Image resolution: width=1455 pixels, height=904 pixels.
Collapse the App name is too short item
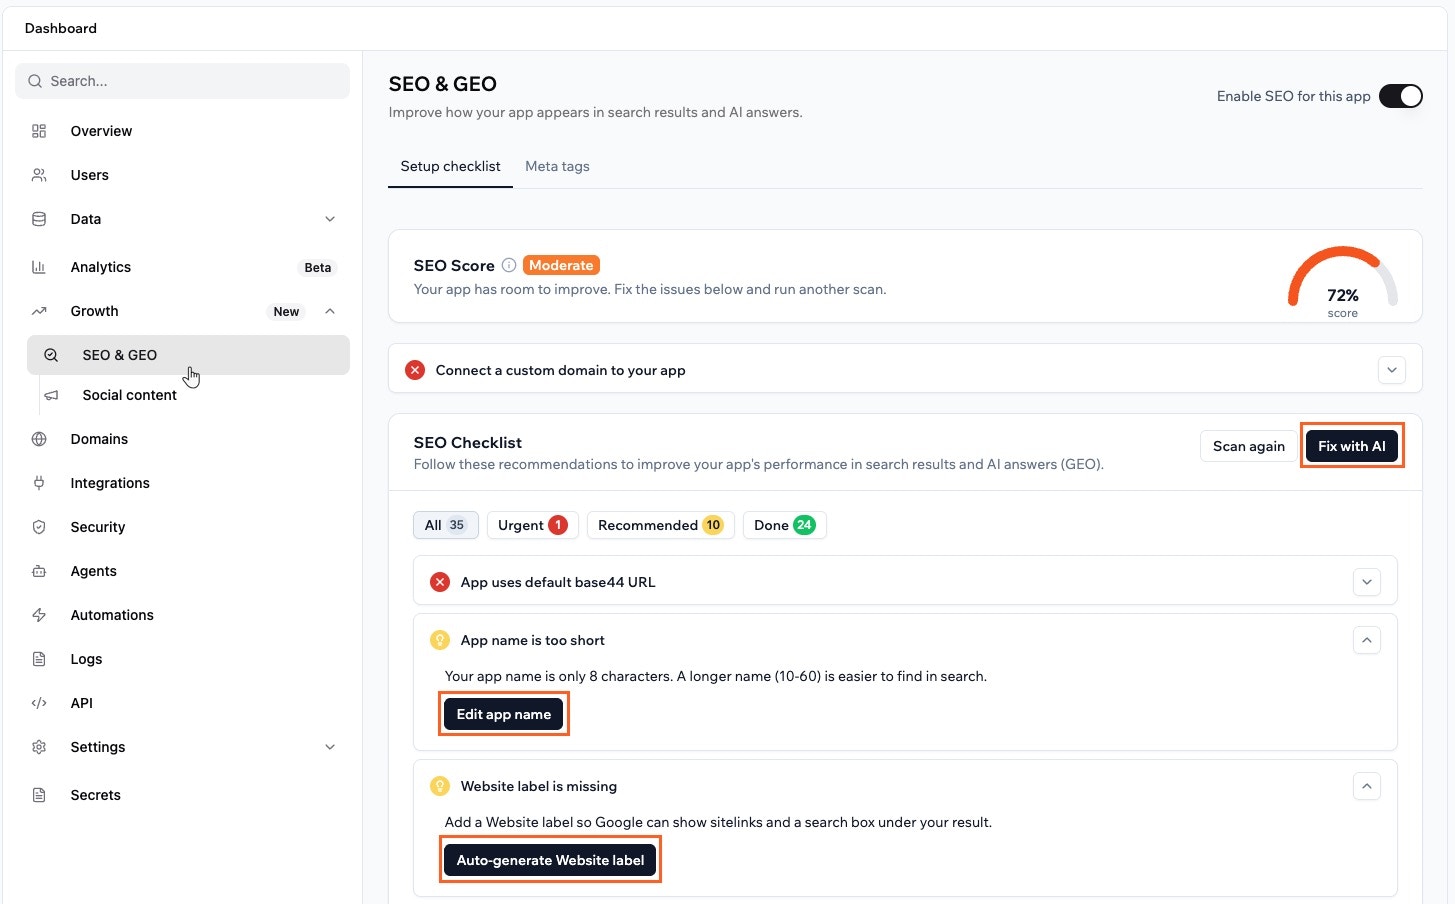tap(1366, 640)
